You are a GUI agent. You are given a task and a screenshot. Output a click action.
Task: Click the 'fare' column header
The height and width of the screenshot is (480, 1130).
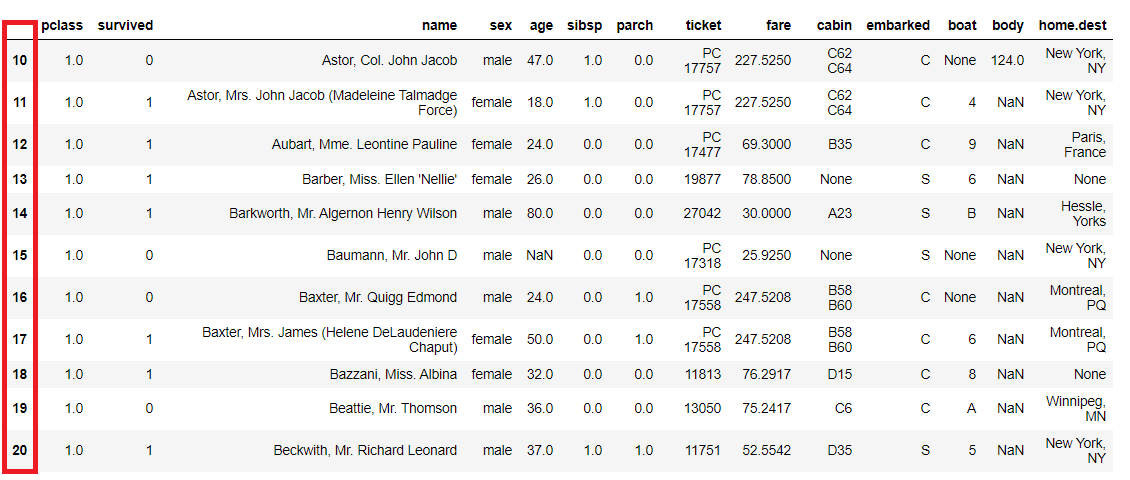coord(777,25)
